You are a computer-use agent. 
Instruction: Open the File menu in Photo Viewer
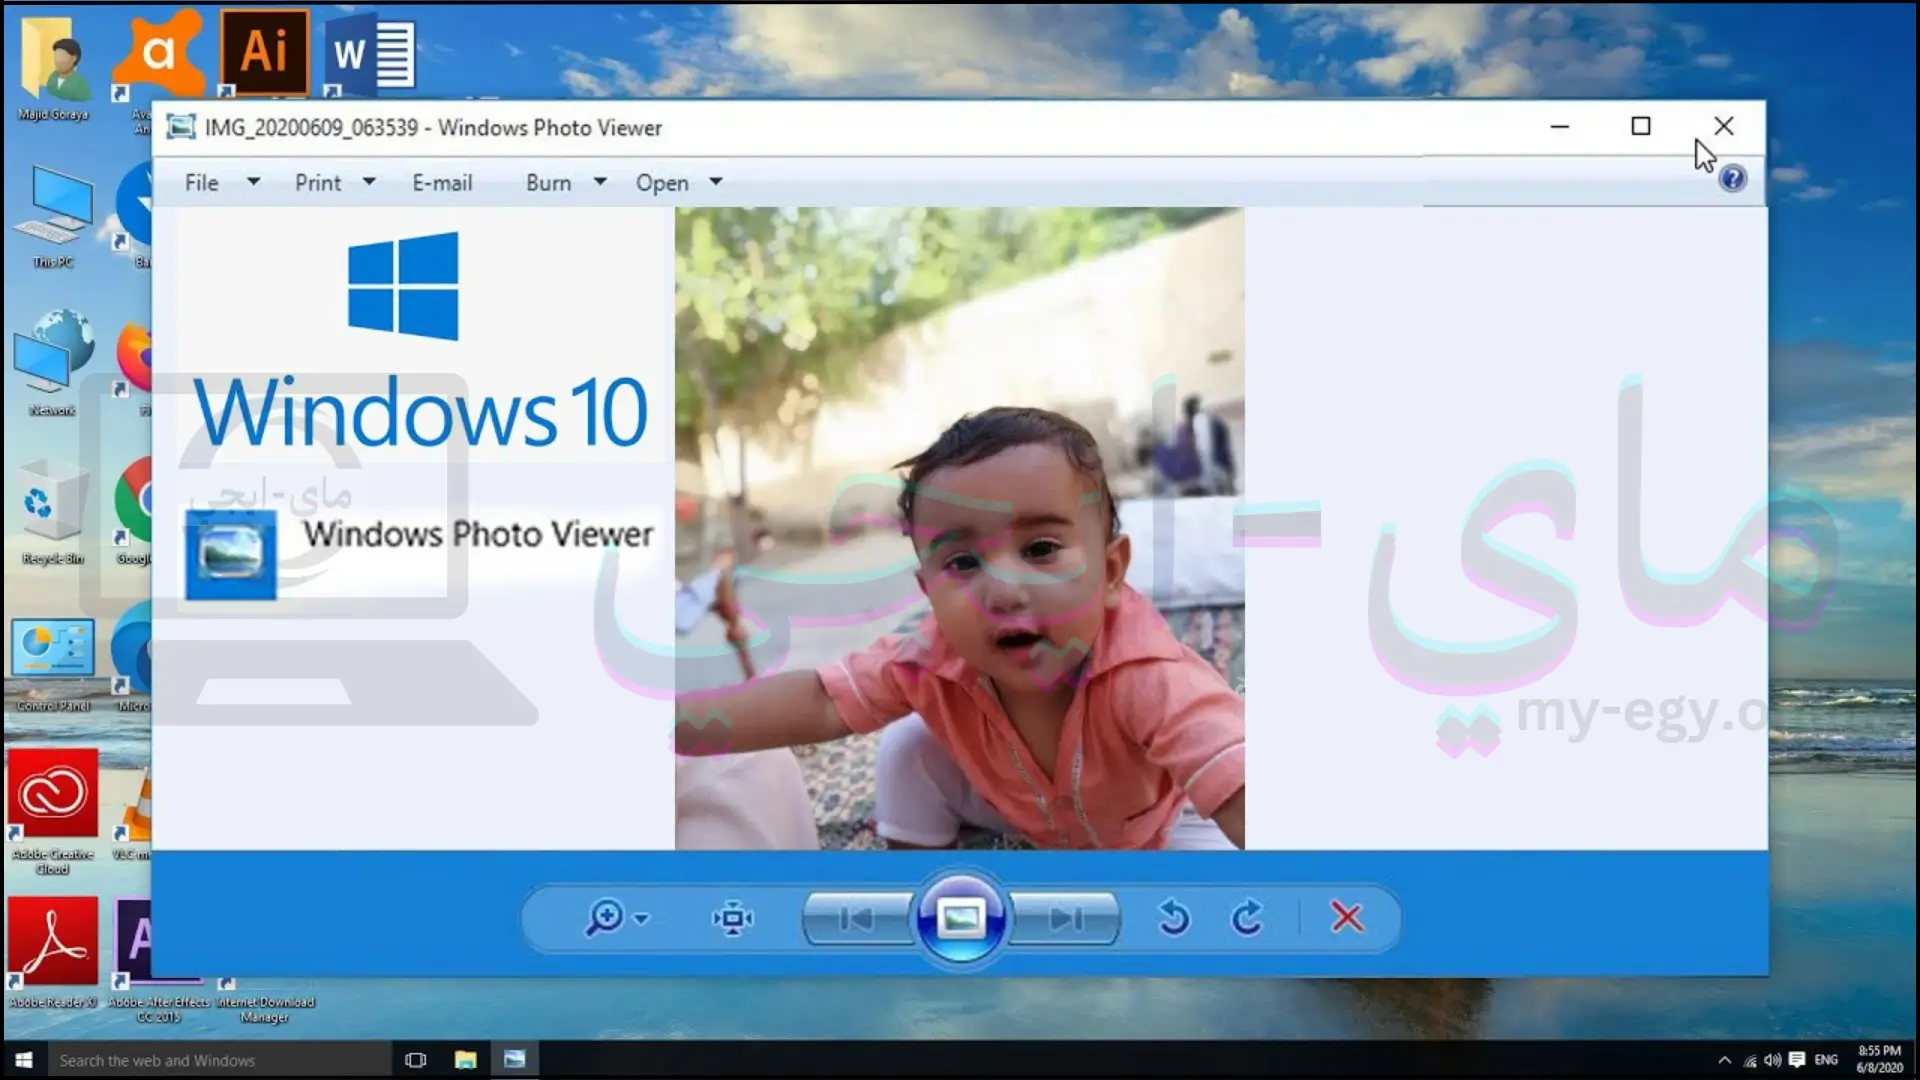click(x=201, y=183)
